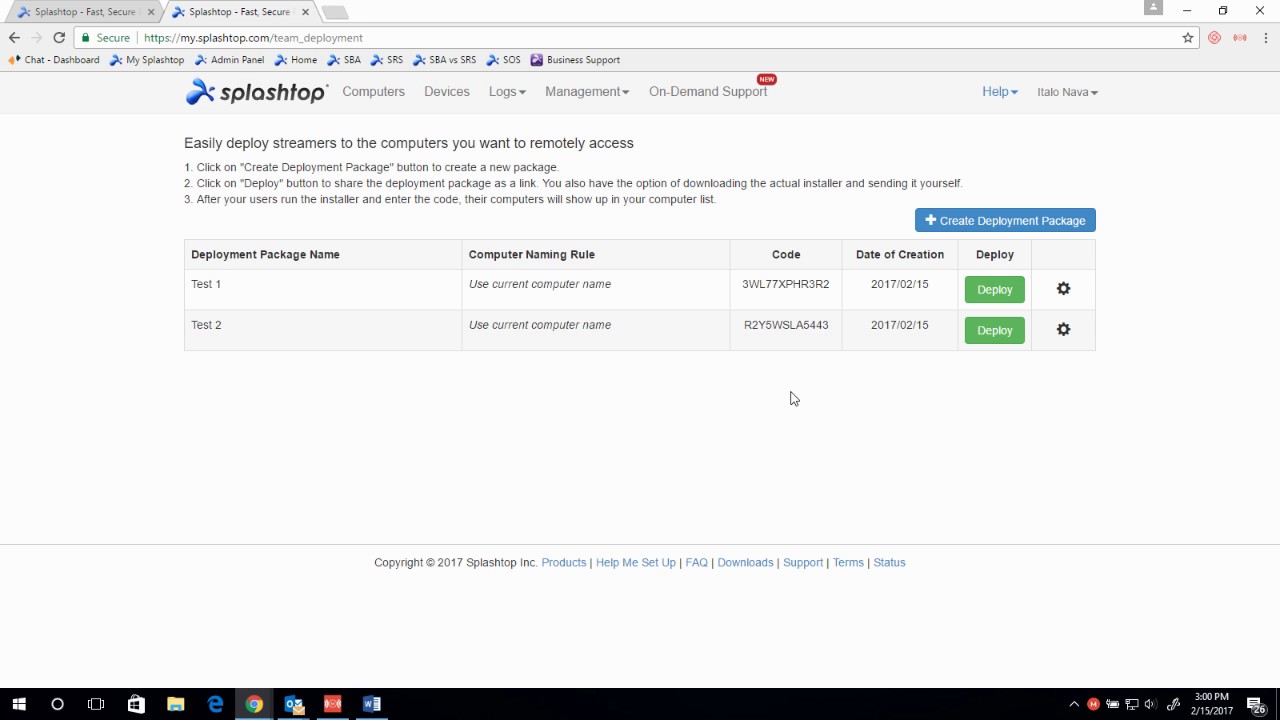
Task: Reload the current page
Action: 59,38
